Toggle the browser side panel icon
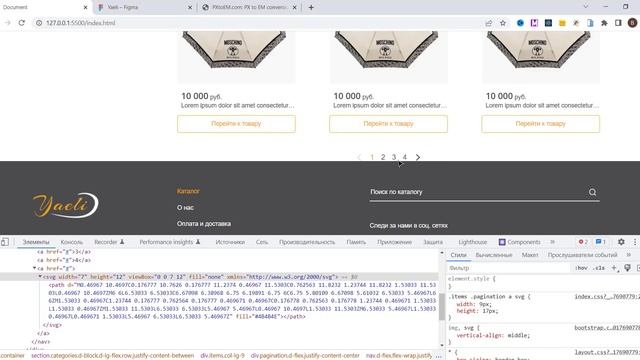This screenshot has height=360, width=640. point(618,23)
